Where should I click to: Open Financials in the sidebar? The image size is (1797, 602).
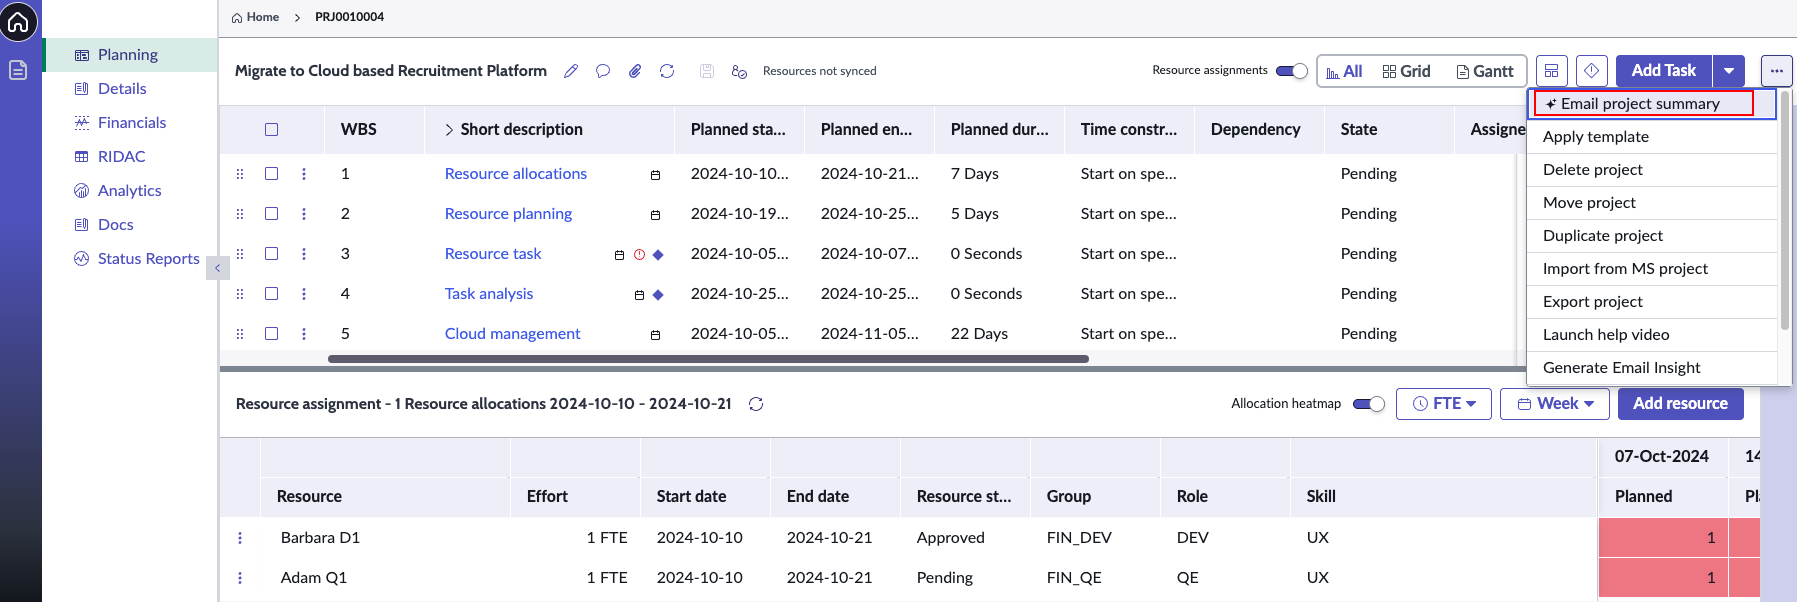coord(132,123)
